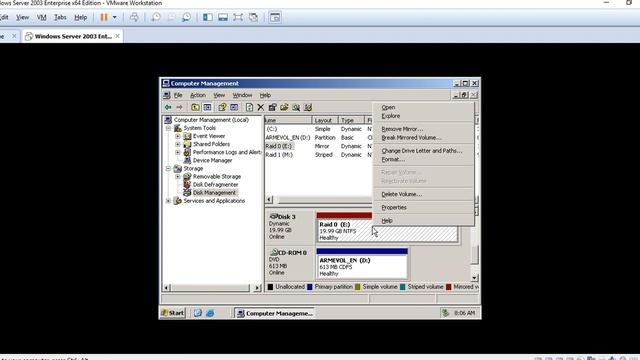Choose Break Mirrored Volume... from context menu

point(411,138)
